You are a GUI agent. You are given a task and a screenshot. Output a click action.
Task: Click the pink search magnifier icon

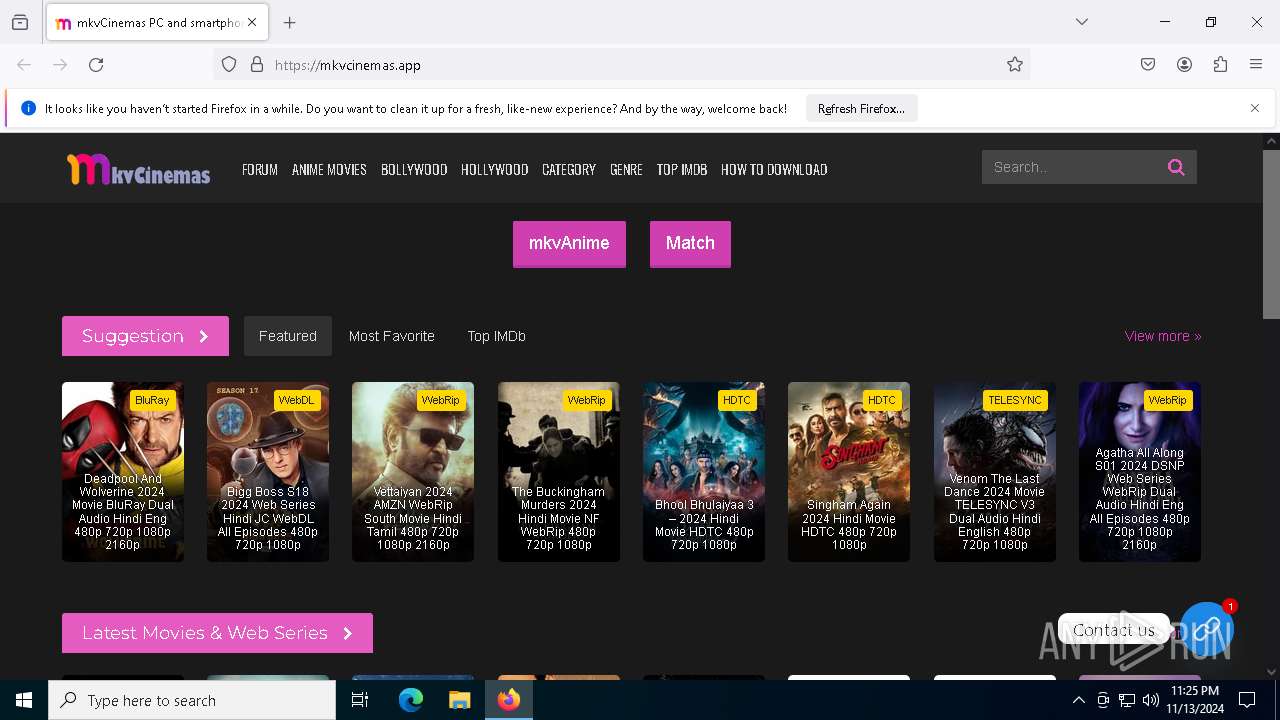(x=1176, y=167)
